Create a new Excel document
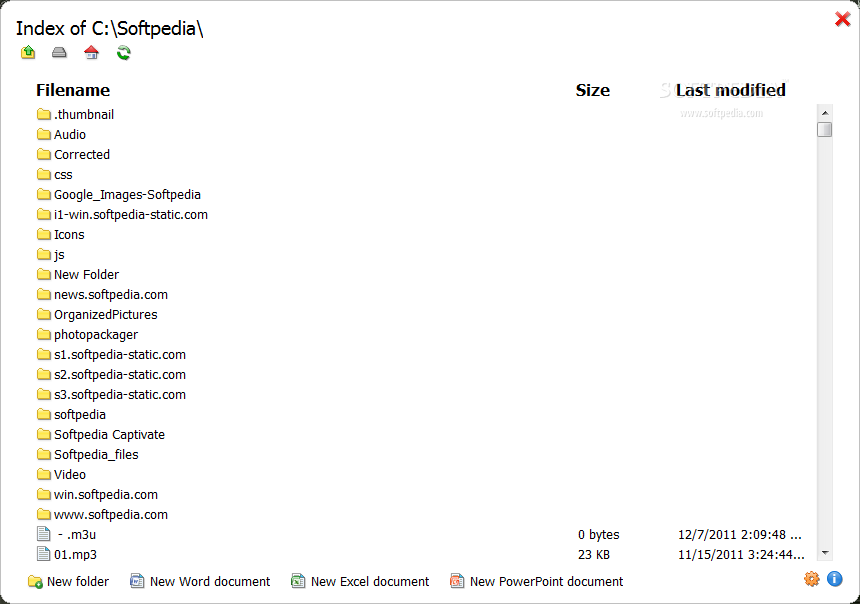Screen dimensions: 860x604 coord(360,582)
